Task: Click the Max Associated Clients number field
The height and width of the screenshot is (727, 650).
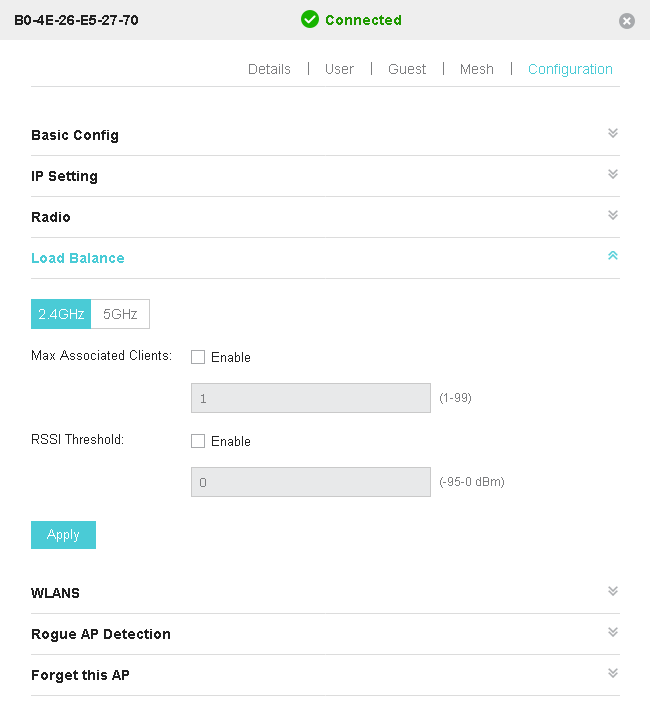Action: [x=311, y=398]
